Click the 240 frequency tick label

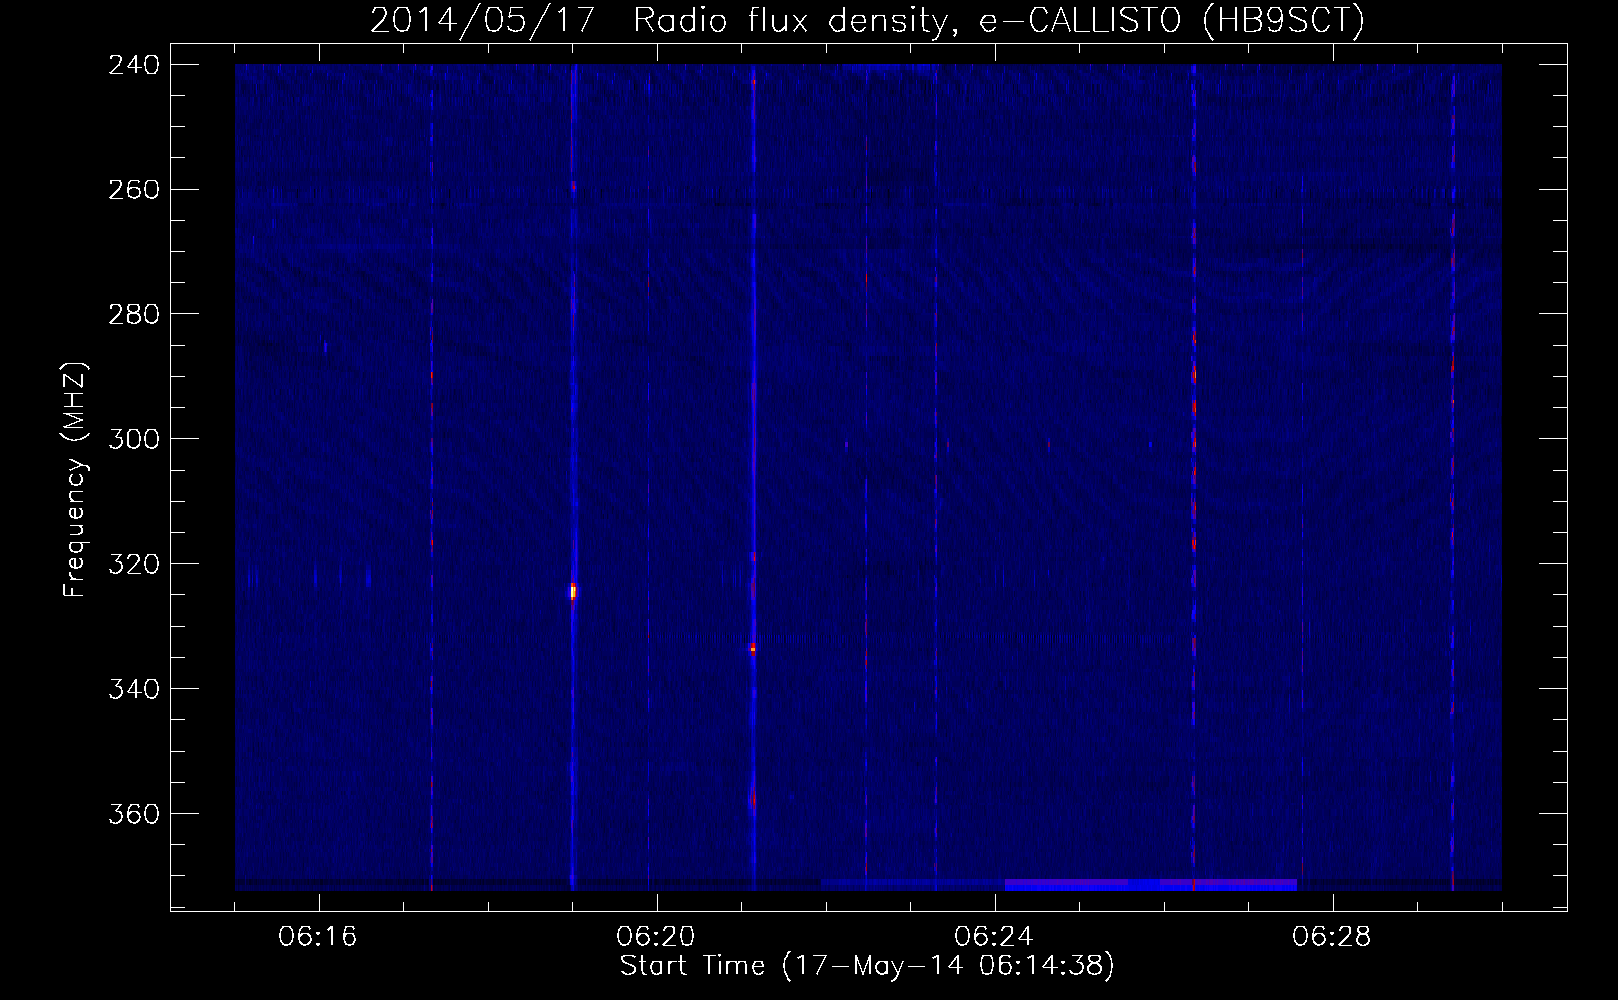point(134,65)
